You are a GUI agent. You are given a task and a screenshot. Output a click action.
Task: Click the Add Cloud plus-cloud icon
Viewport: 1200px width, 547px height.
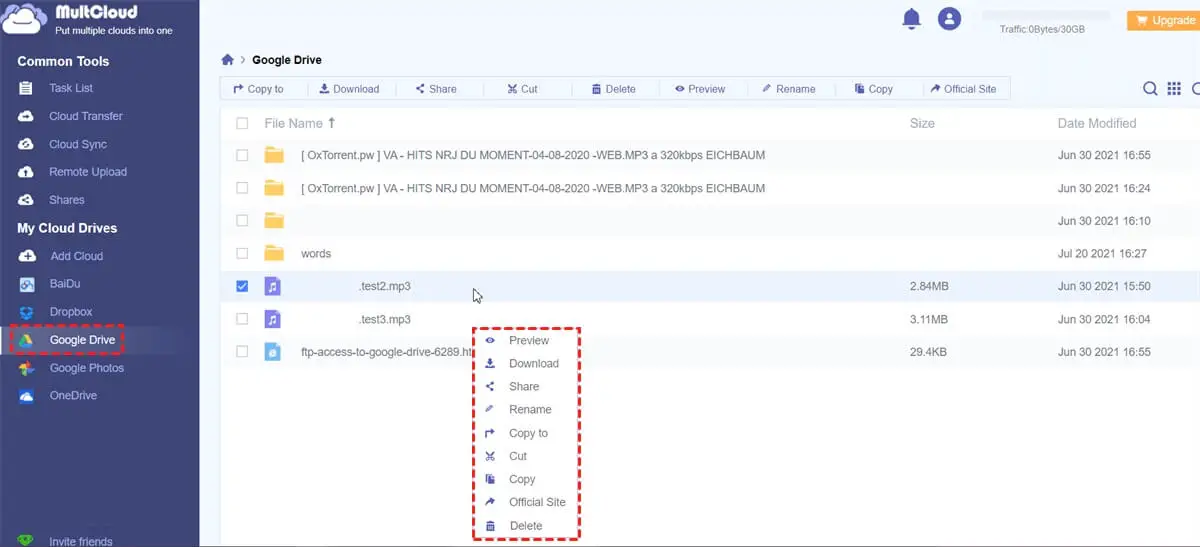click(x=27, y=256)
